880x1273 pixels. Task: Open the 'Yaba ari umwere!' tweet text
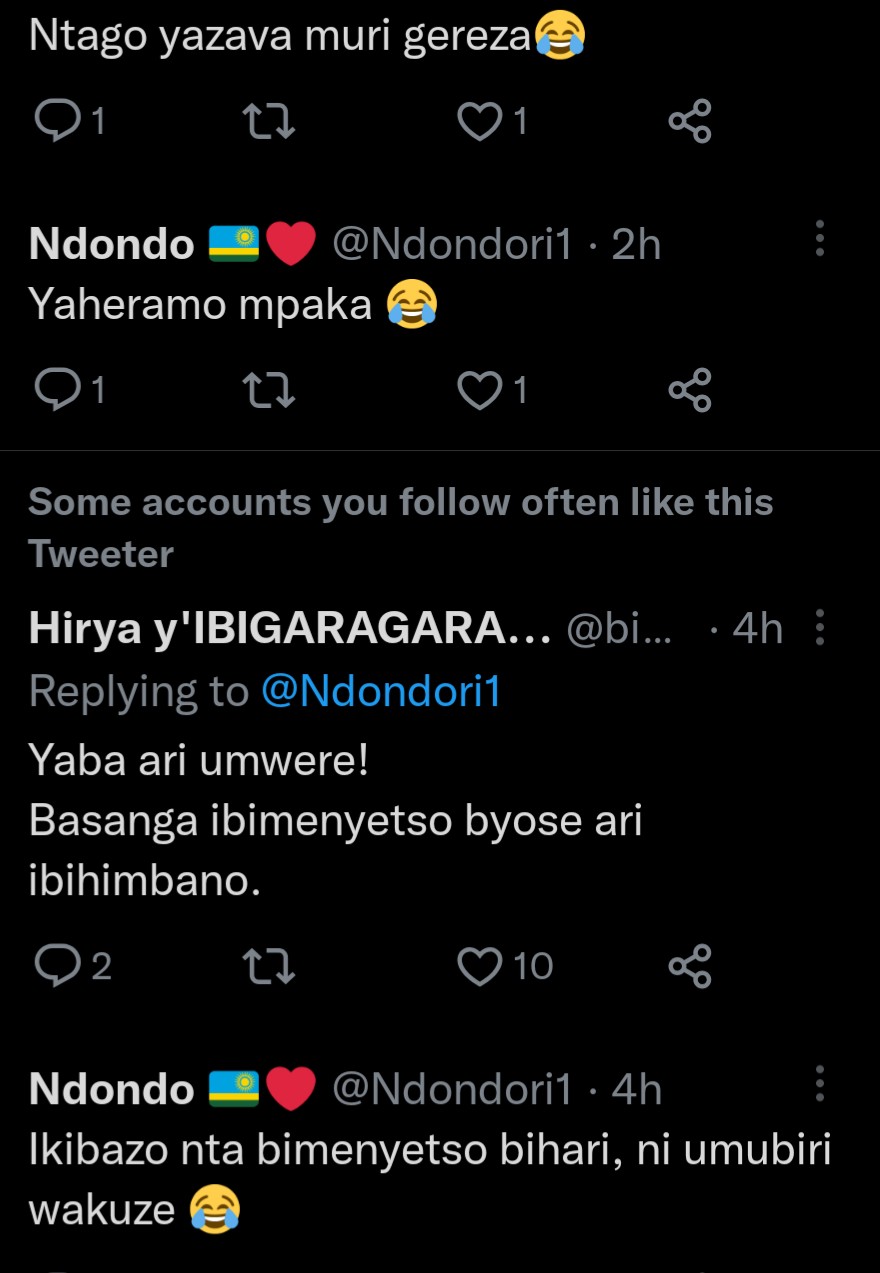335,820
